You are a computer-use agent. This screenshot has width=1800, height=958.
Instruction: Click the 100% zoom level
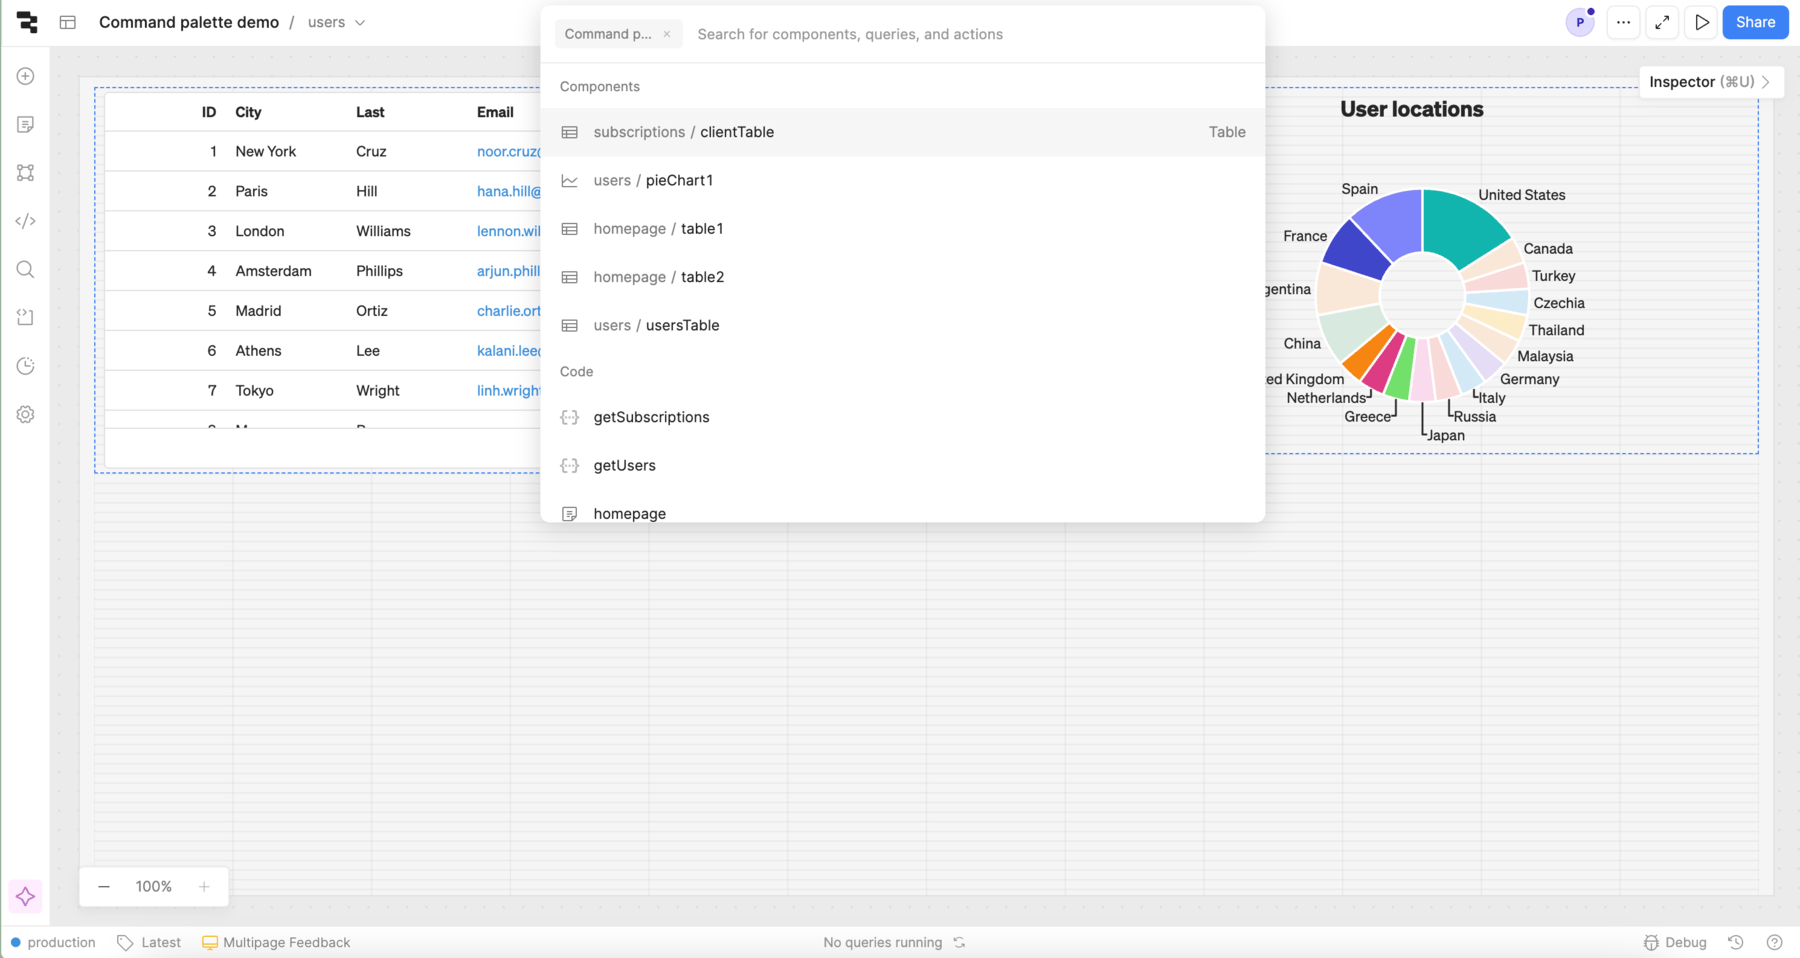(154, 886)
